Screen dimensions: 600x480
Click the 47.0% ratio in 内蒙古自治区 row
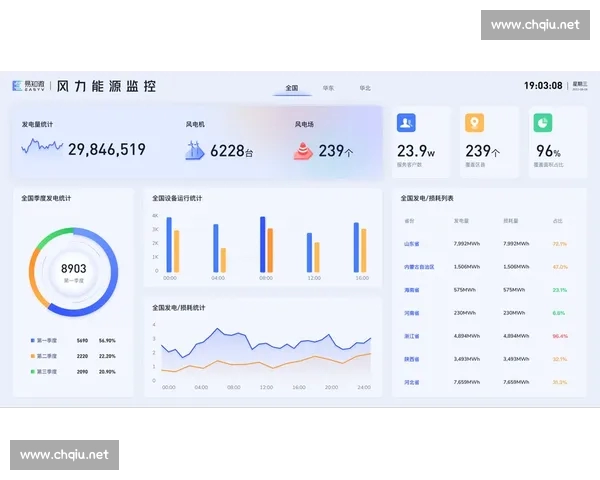point(560,267)
